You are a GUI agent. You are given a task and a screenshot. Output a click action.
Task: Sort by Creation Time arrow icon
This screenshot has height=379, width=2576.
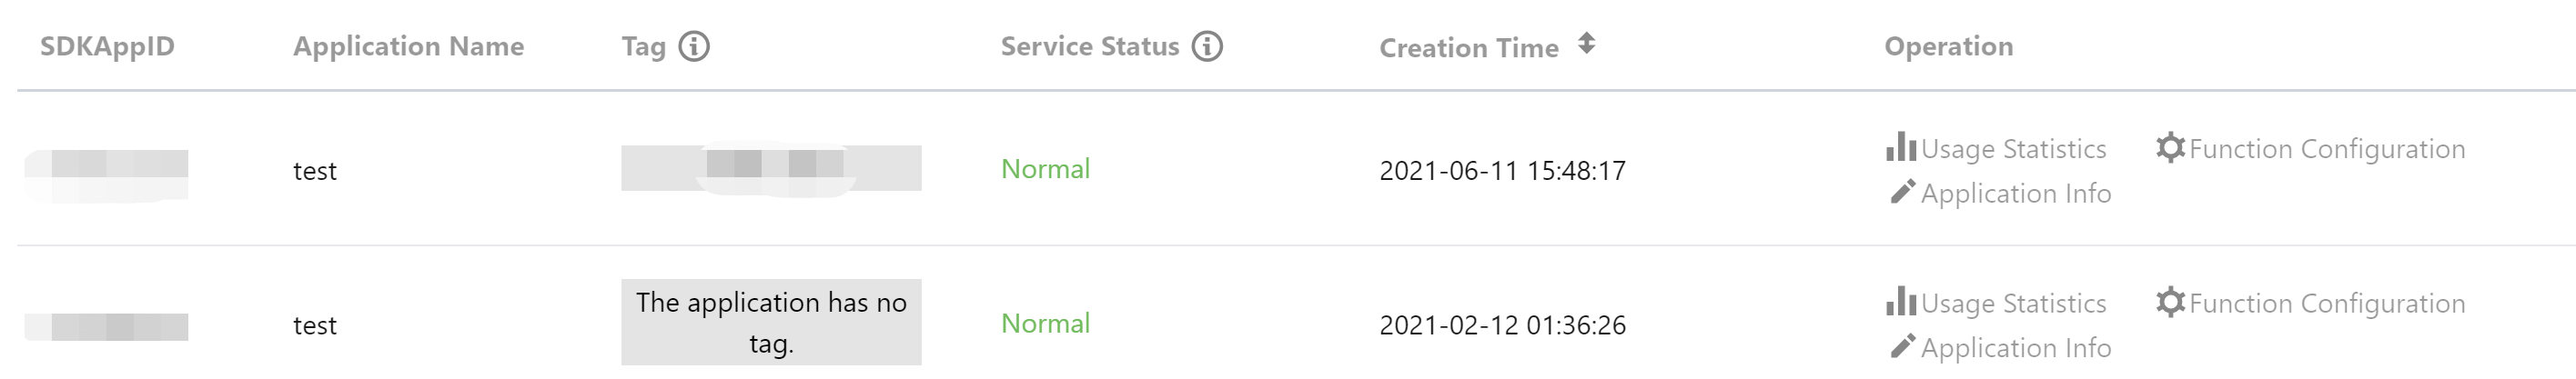pyautogui.click(x=1586, y=44)
